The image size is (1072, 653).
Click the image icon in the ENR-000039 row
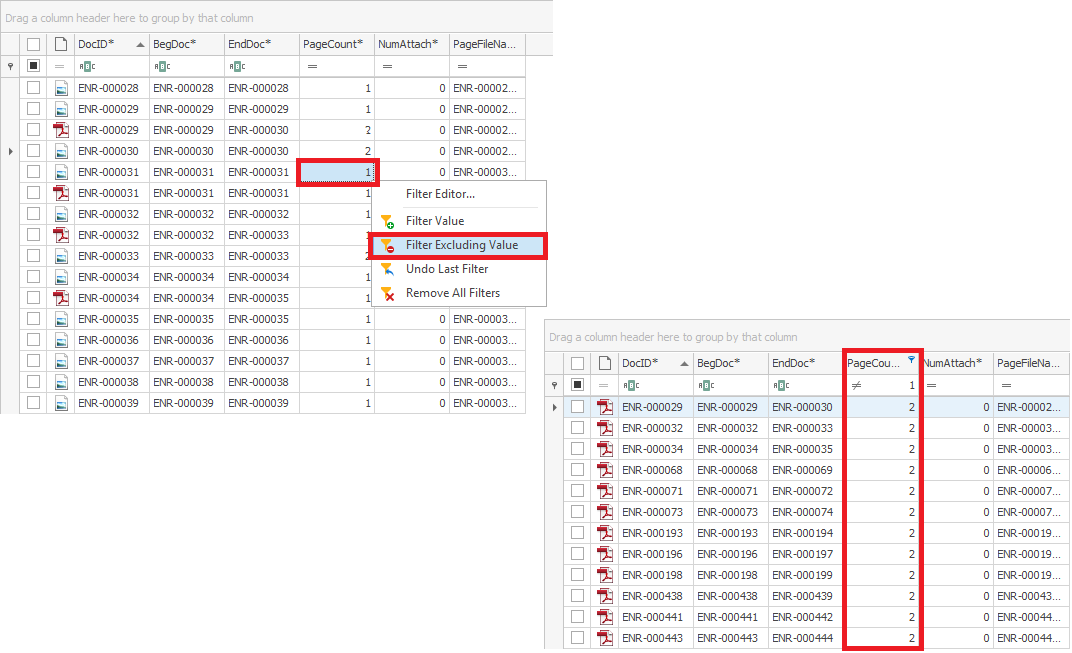61,403
